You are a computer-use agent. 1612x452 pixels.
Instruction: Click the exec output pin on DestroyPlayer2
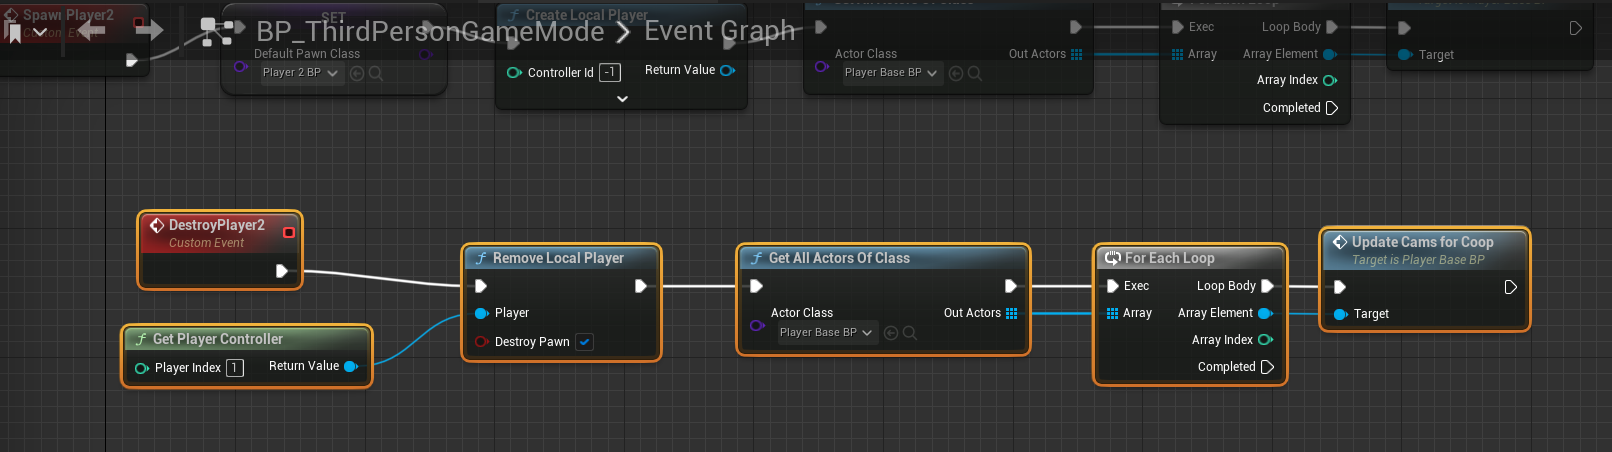(282, 270)
